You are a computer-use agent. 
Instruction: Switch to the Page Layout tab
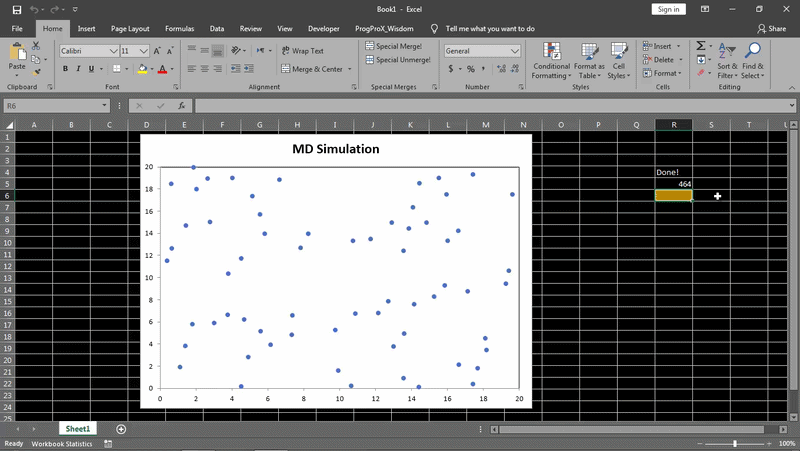tap(130, 29)
